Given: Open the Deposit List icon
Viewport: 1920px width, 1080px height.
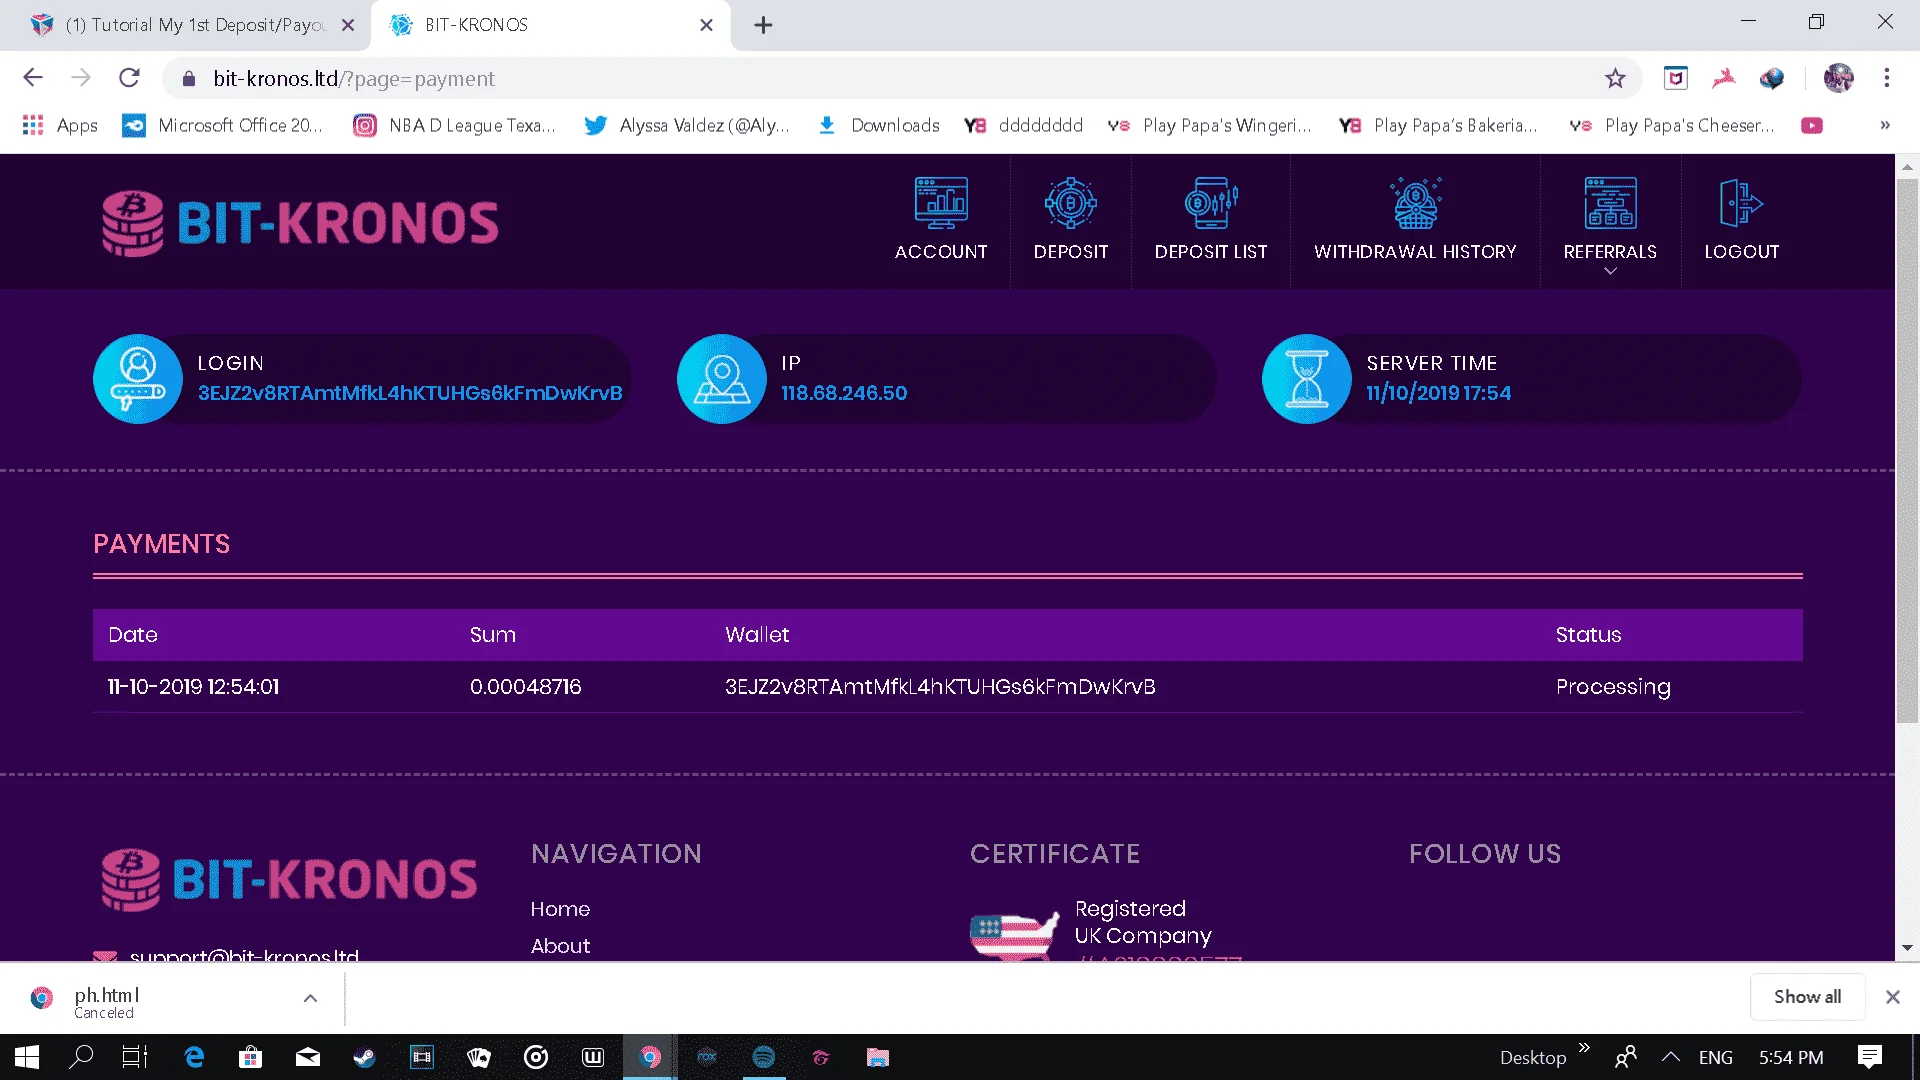Looking at the screenshot, I should coord(1211,202).
